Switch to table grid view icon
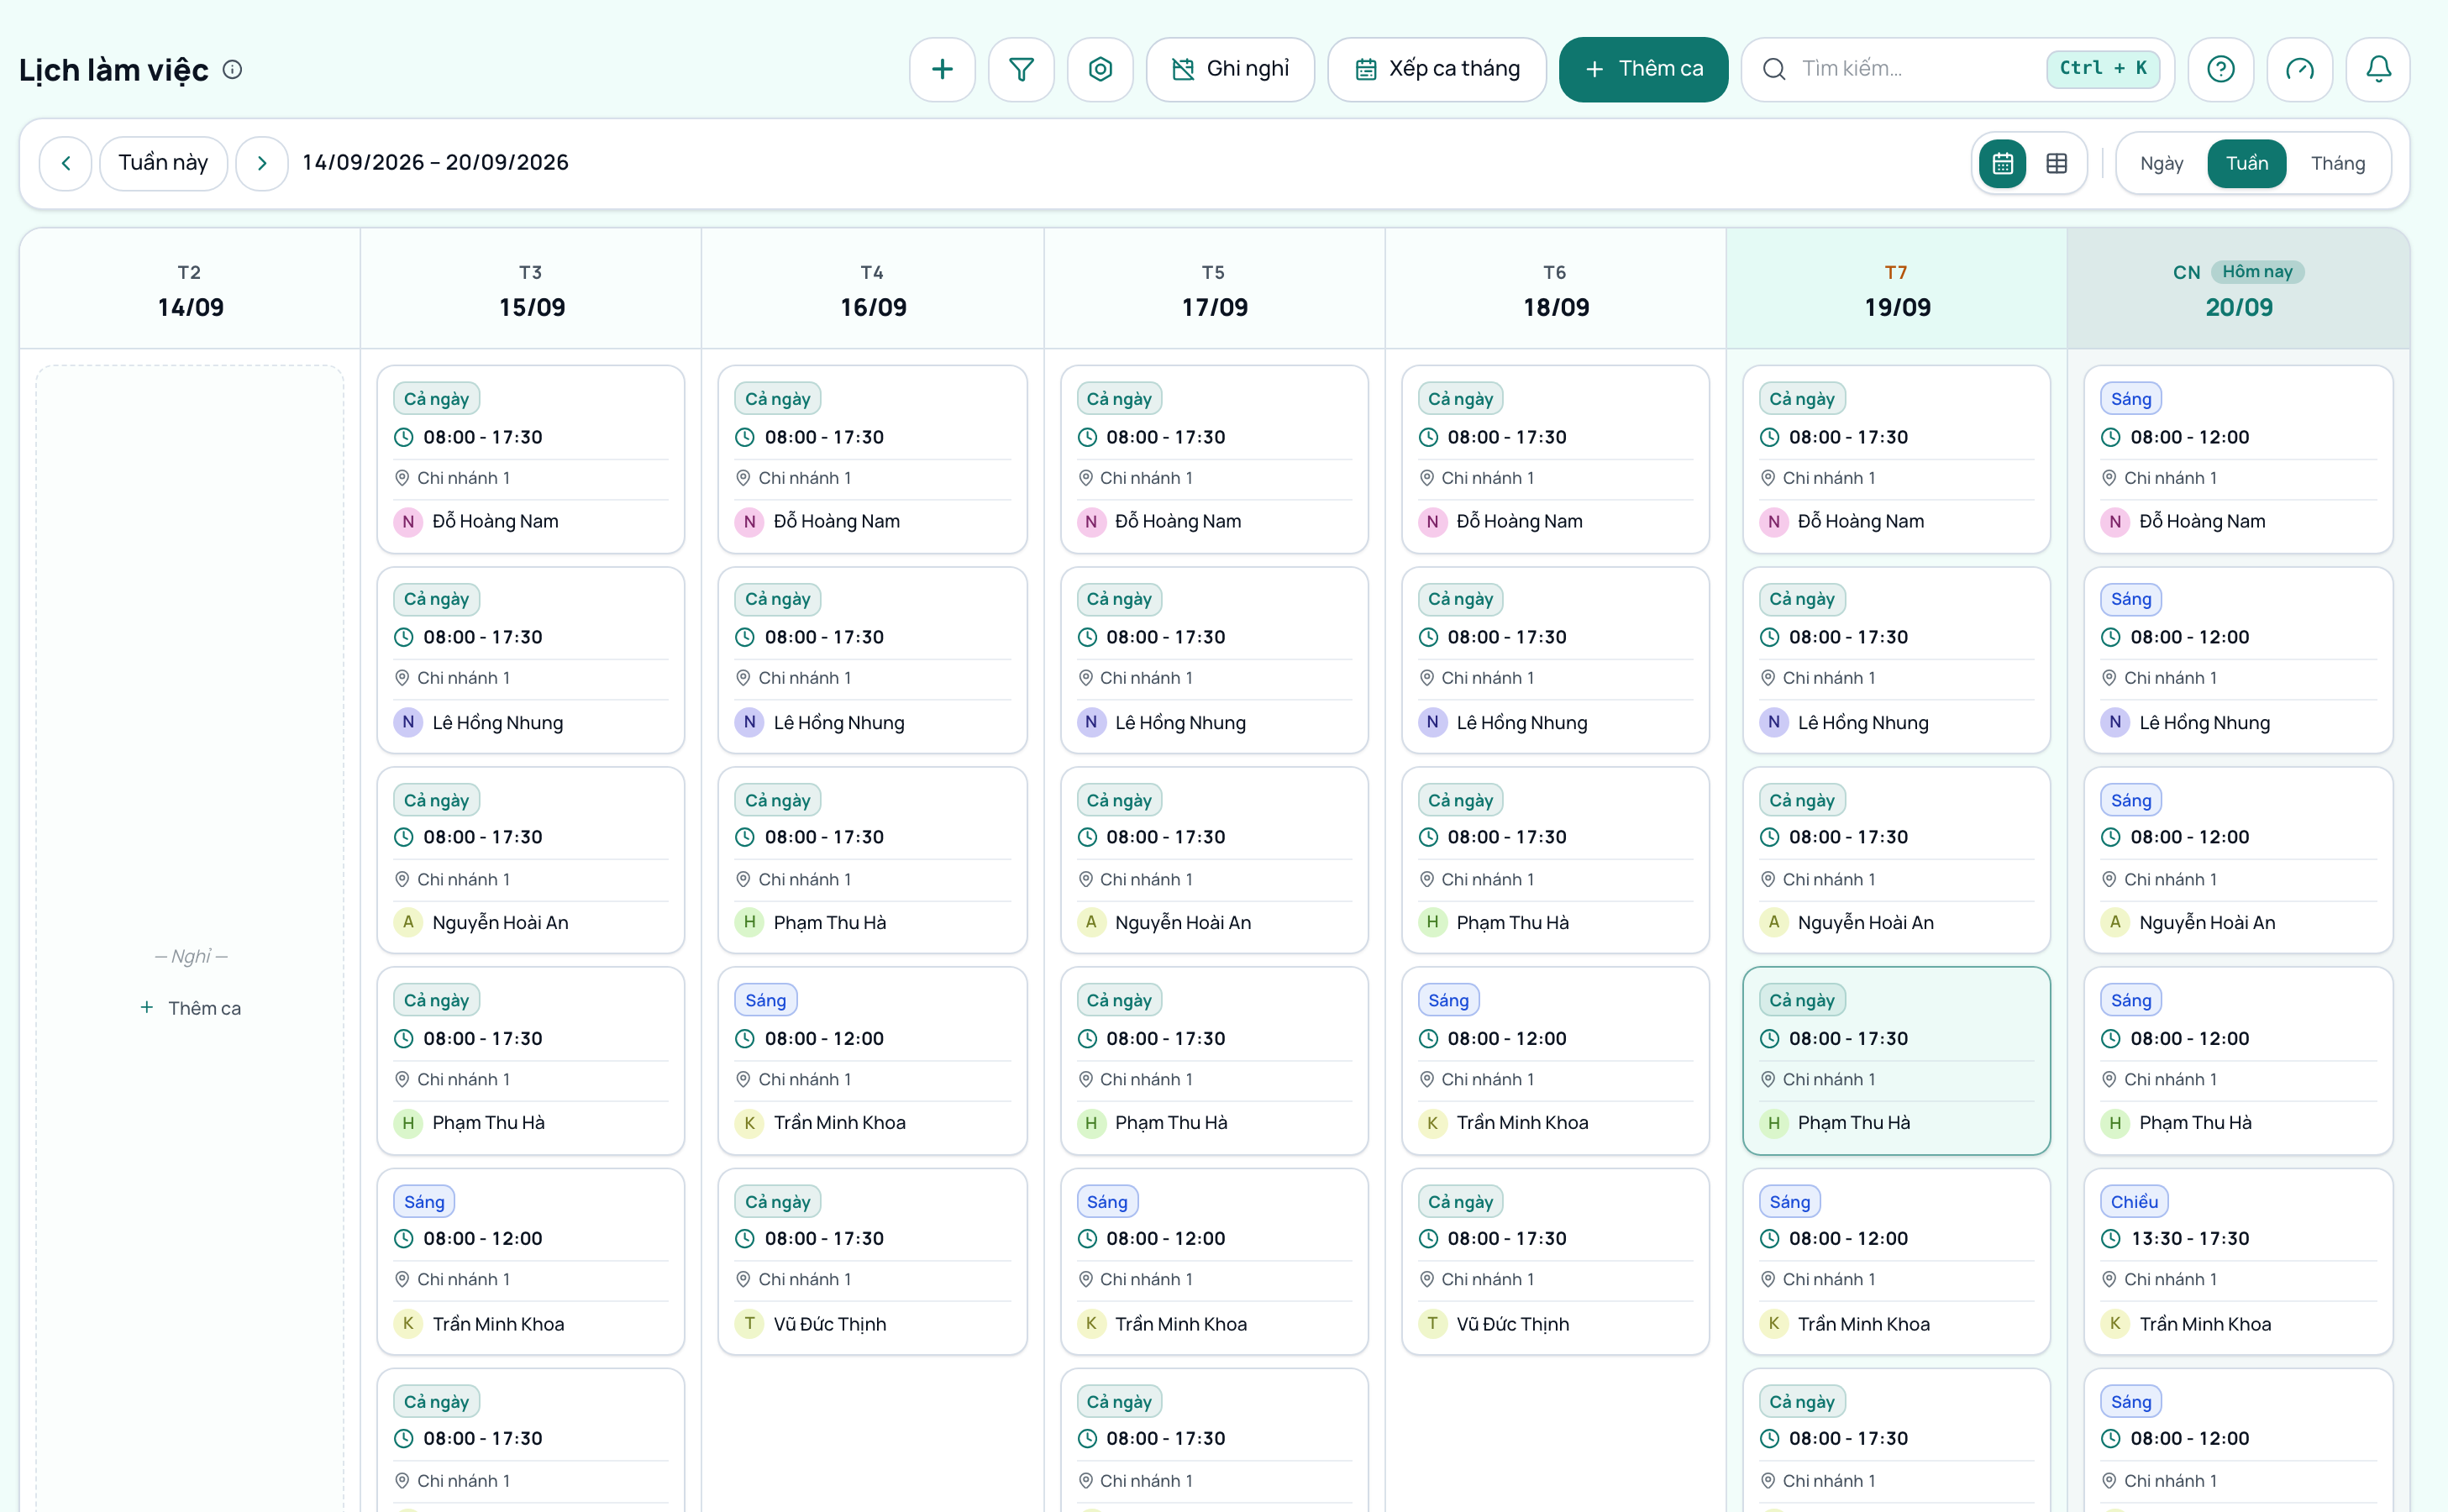Viewport: 2448px width, 1512px height. [2056, 163]
